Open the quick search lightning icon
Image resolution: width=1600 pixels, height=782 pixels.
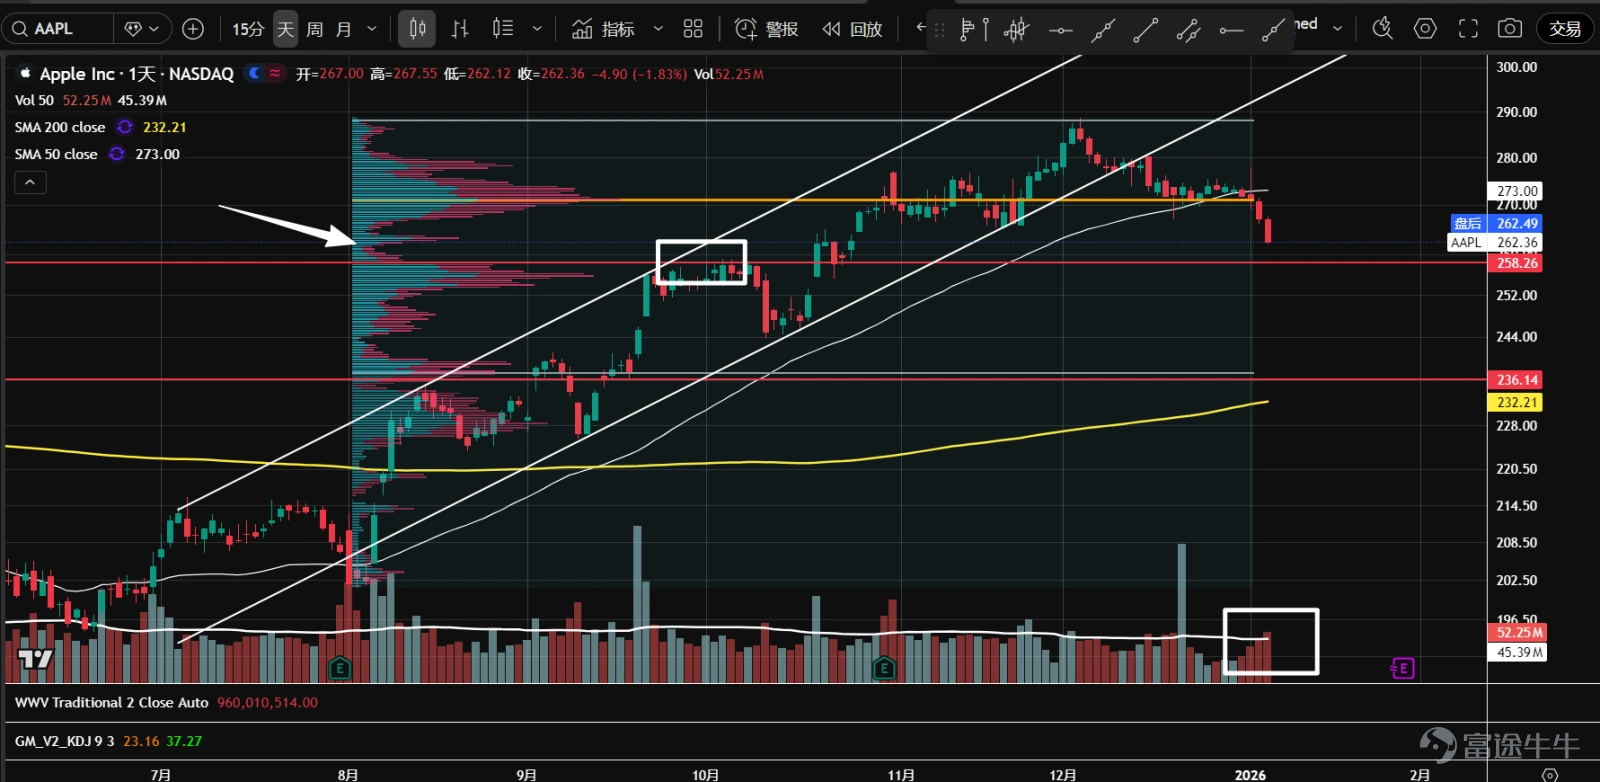click(x=1383, y=28)
